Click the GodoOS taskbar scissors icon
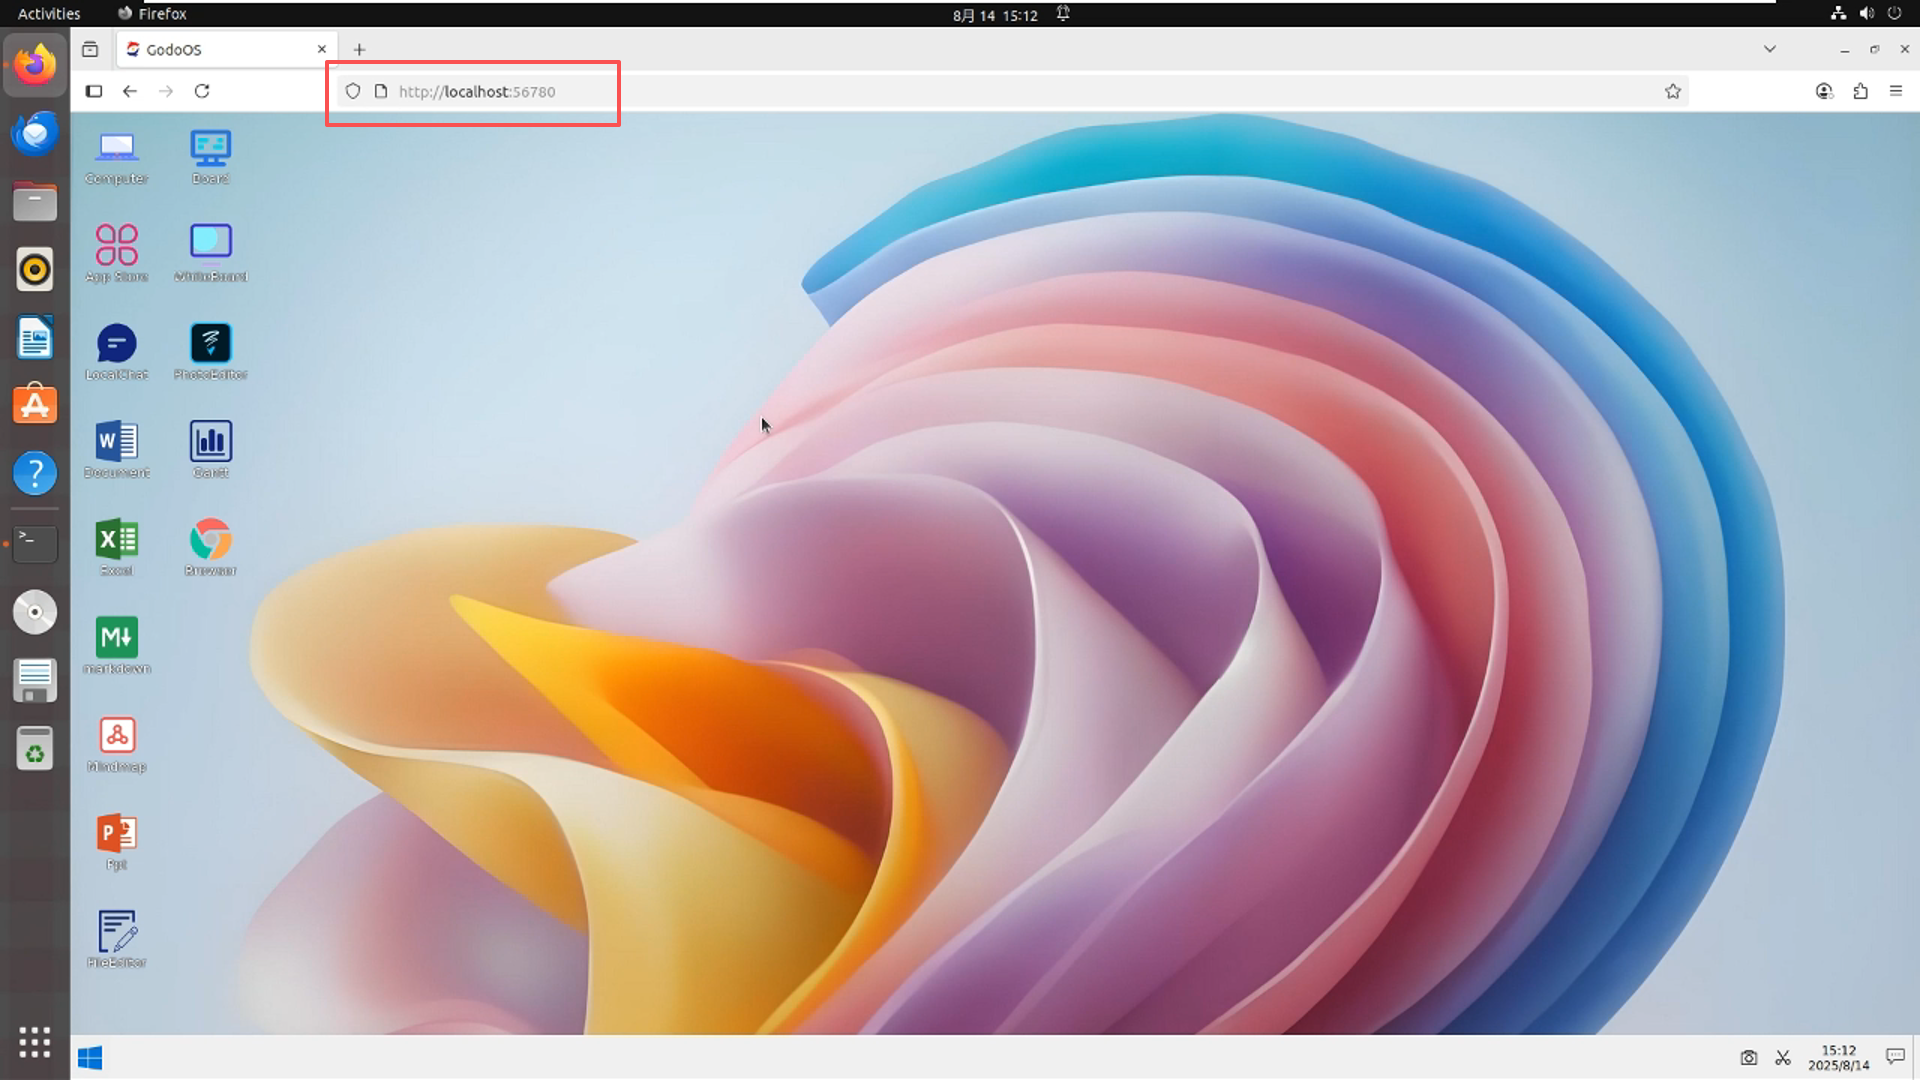The height and width of the screenshot is (1080, 1920). (x=1783, y=1058)
